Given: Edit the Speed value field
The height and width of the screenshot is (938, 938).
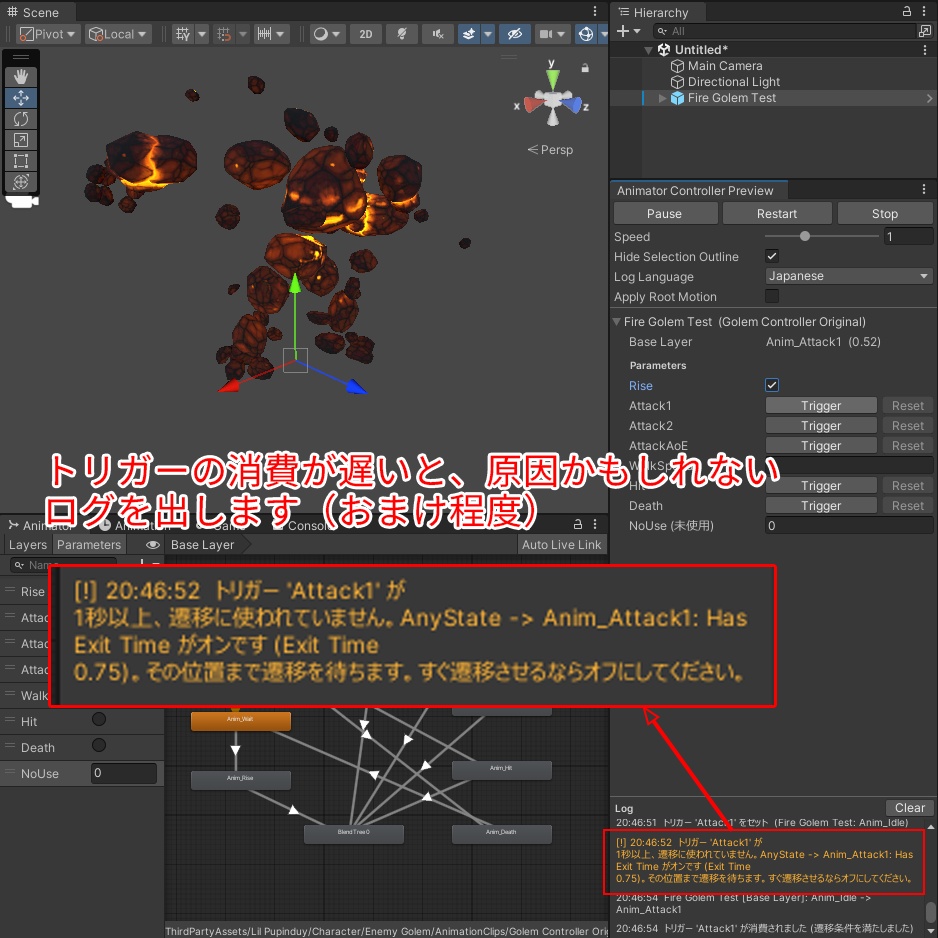Looking at the screenshot, I should pos(907,236).
